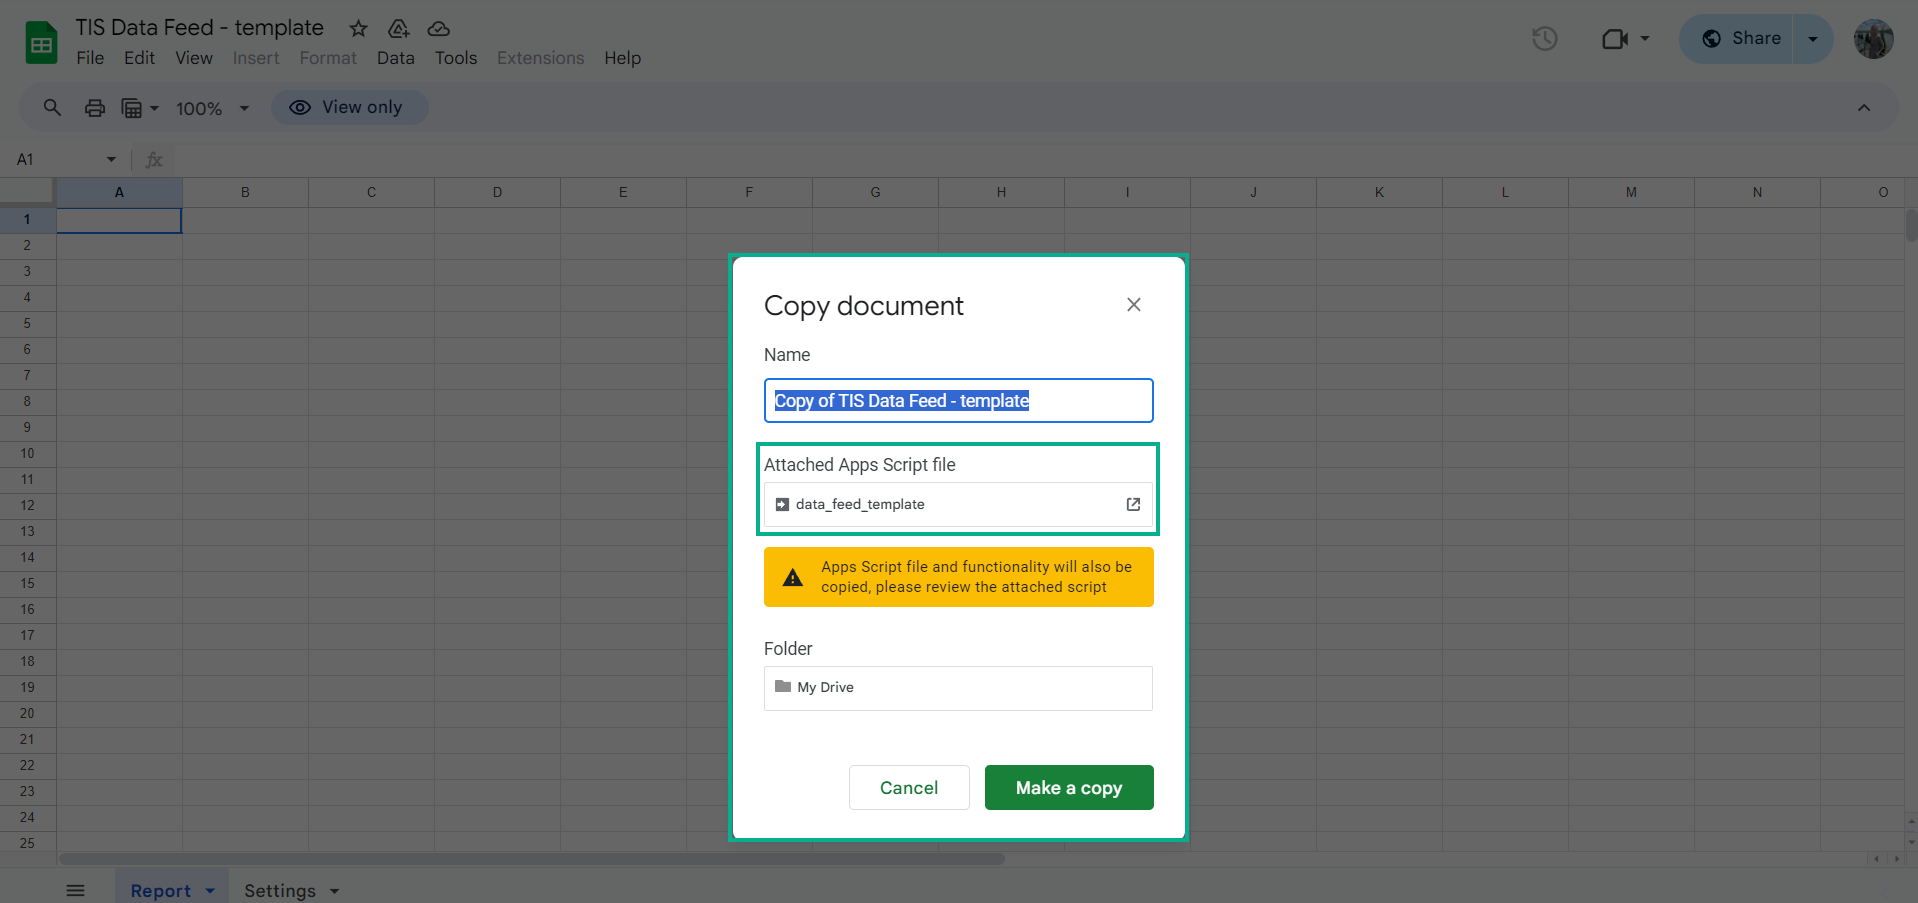The image size is (1918, 903).
Task: Open attached script in new window icon
Action: pyautogui.click(x=1133, y=505)
